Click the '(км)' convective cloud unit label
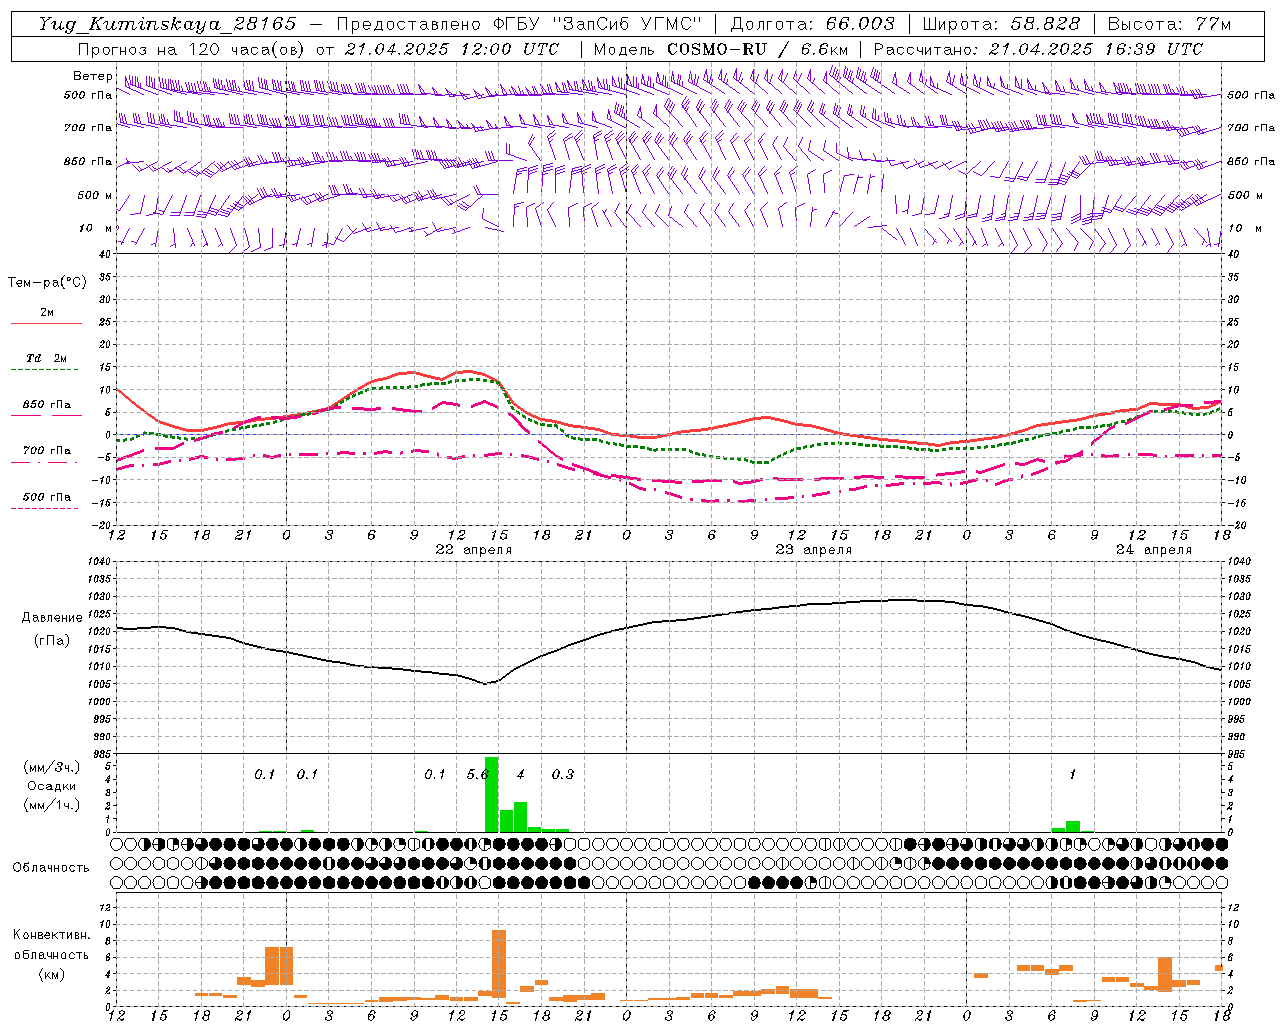 (51, 974)
